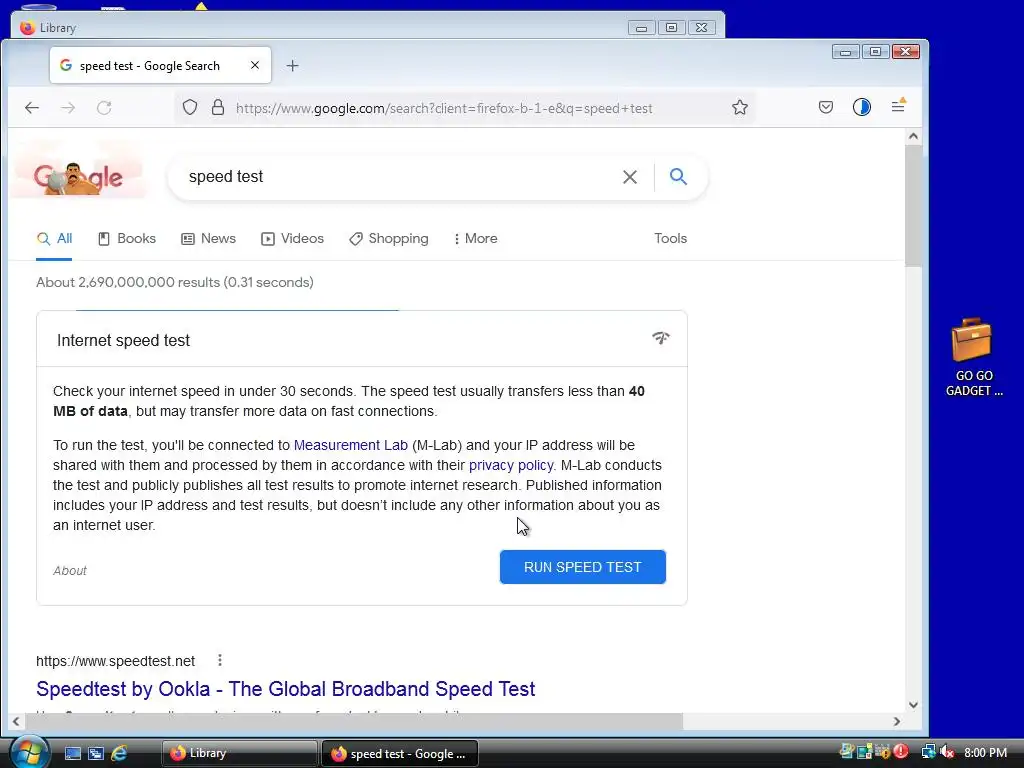
Task: Maximize the Library window behind
Action: pyautogui.click(x=671, y=27)
